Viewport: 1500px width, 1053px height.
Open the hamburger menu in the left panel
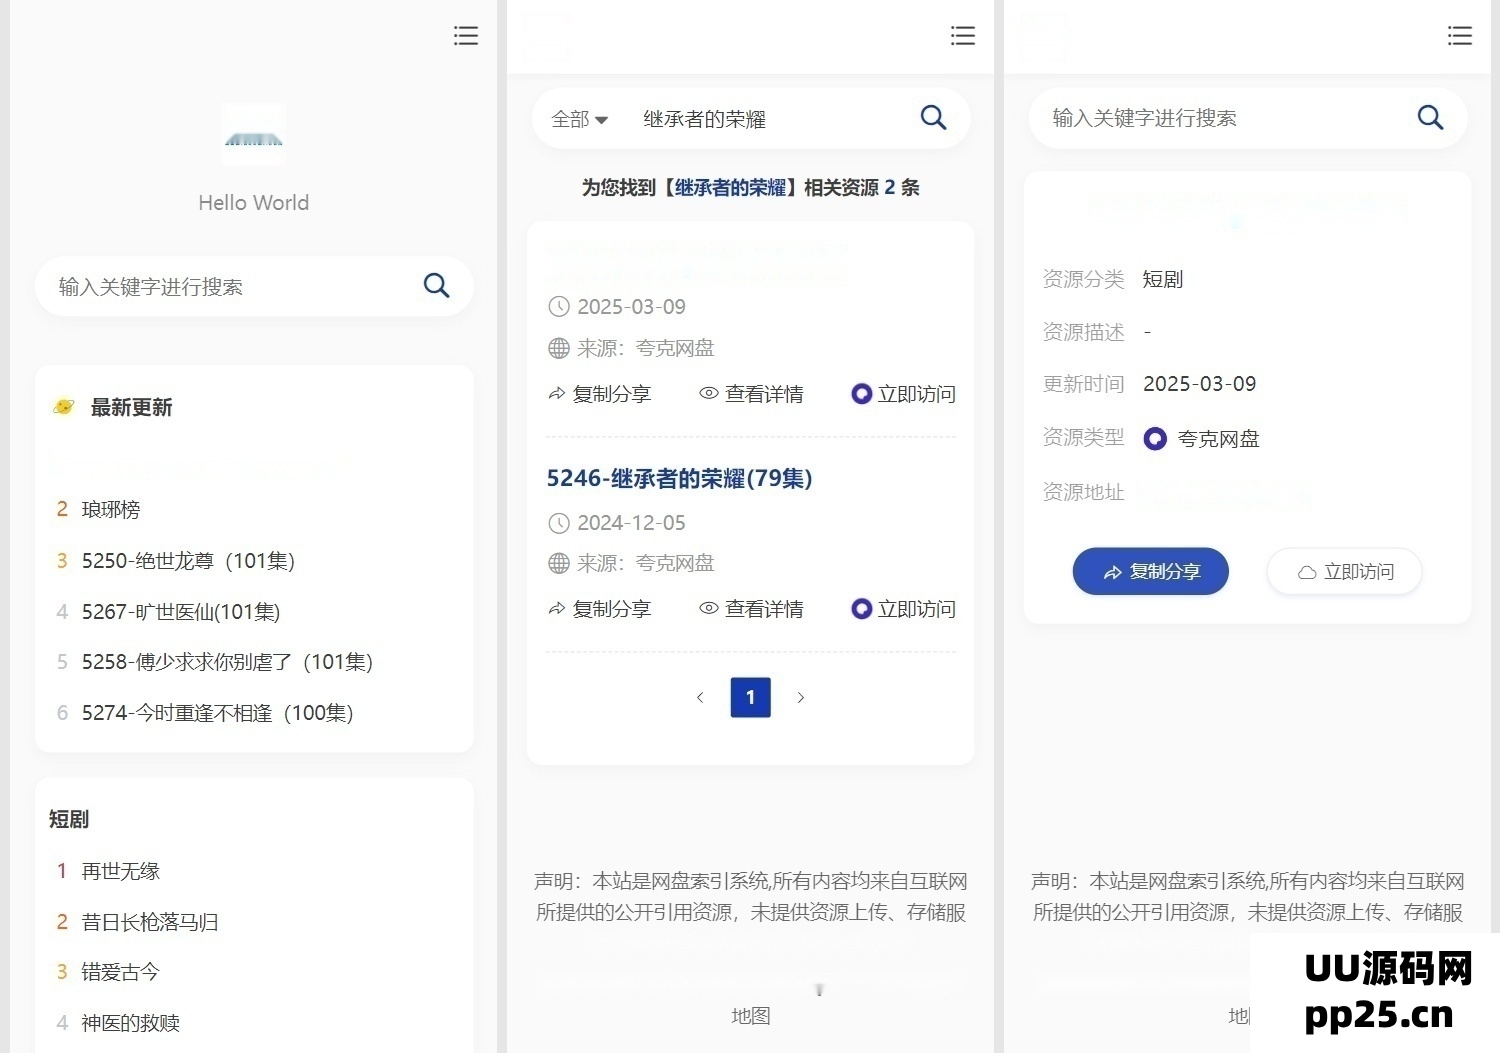(465, 36)
